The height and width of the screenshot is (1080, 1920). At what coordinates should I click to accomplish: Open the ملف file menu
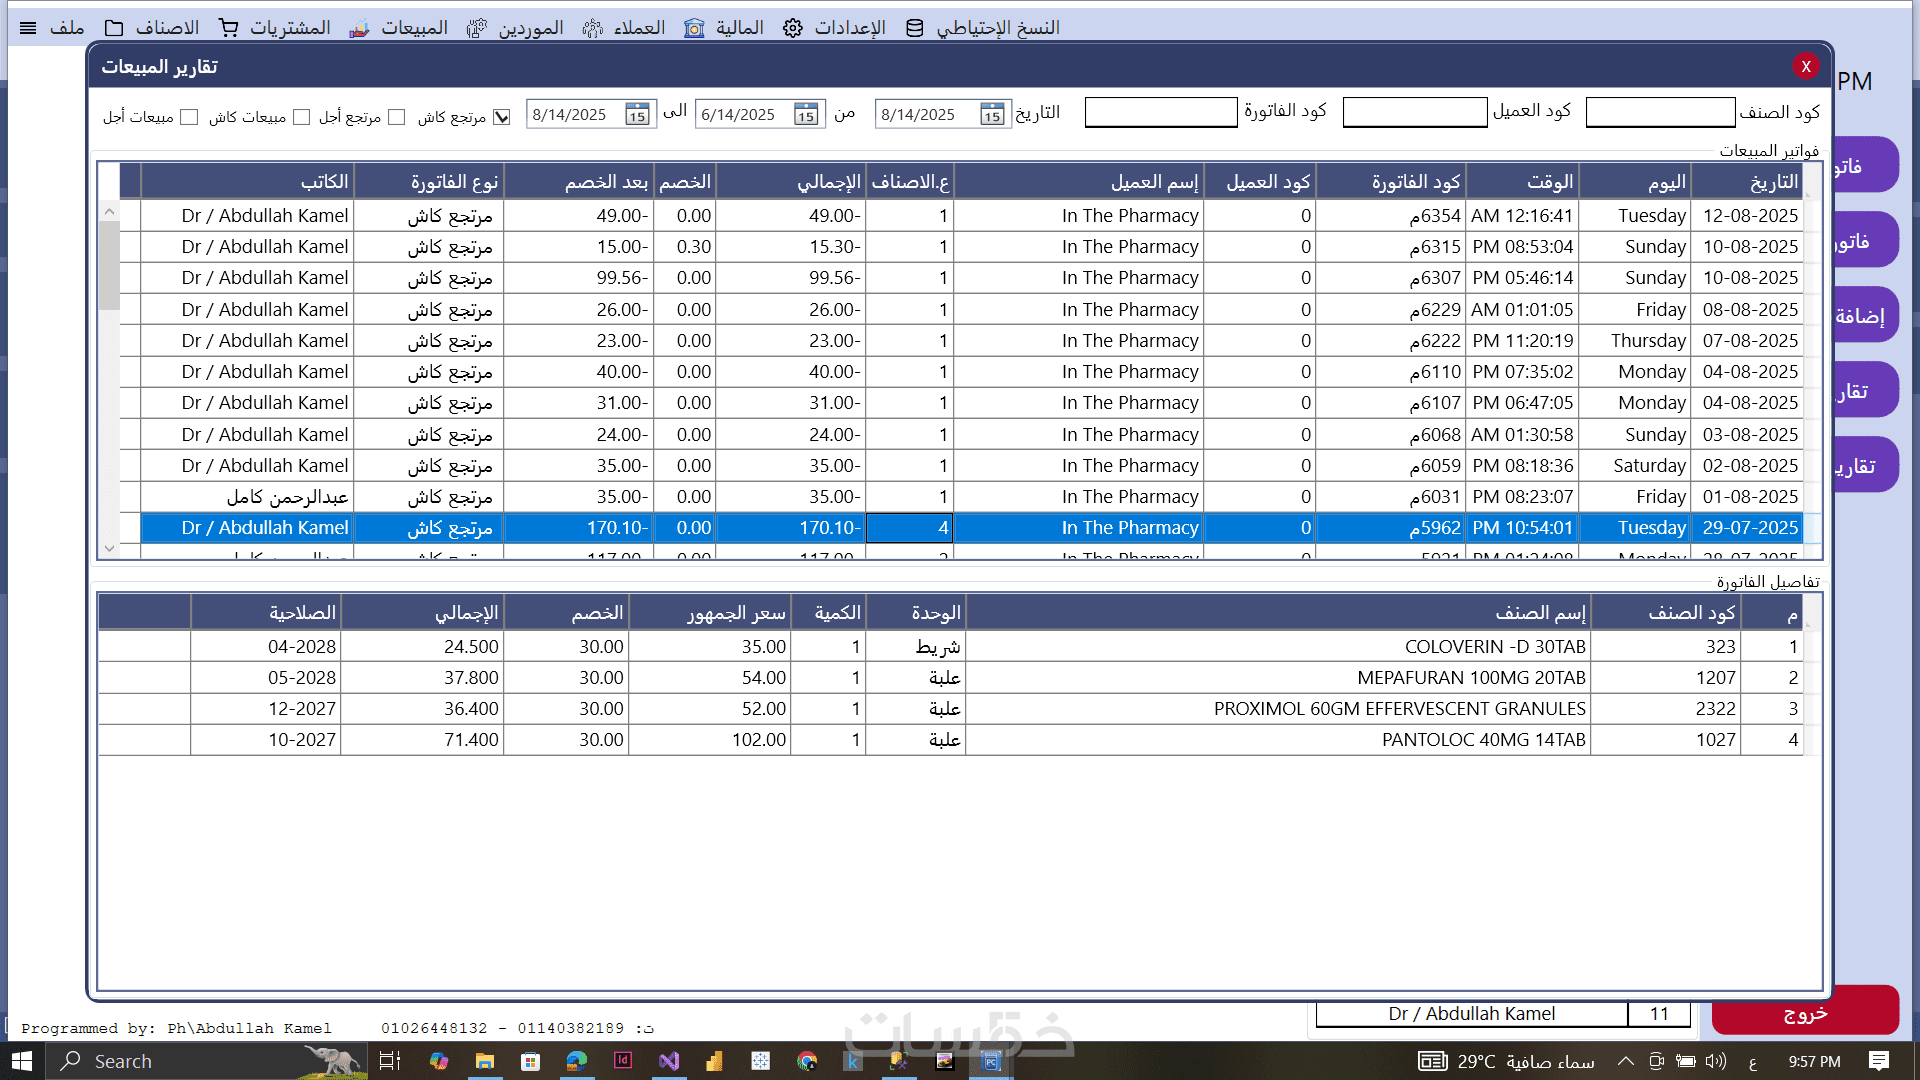pos(66,28)
